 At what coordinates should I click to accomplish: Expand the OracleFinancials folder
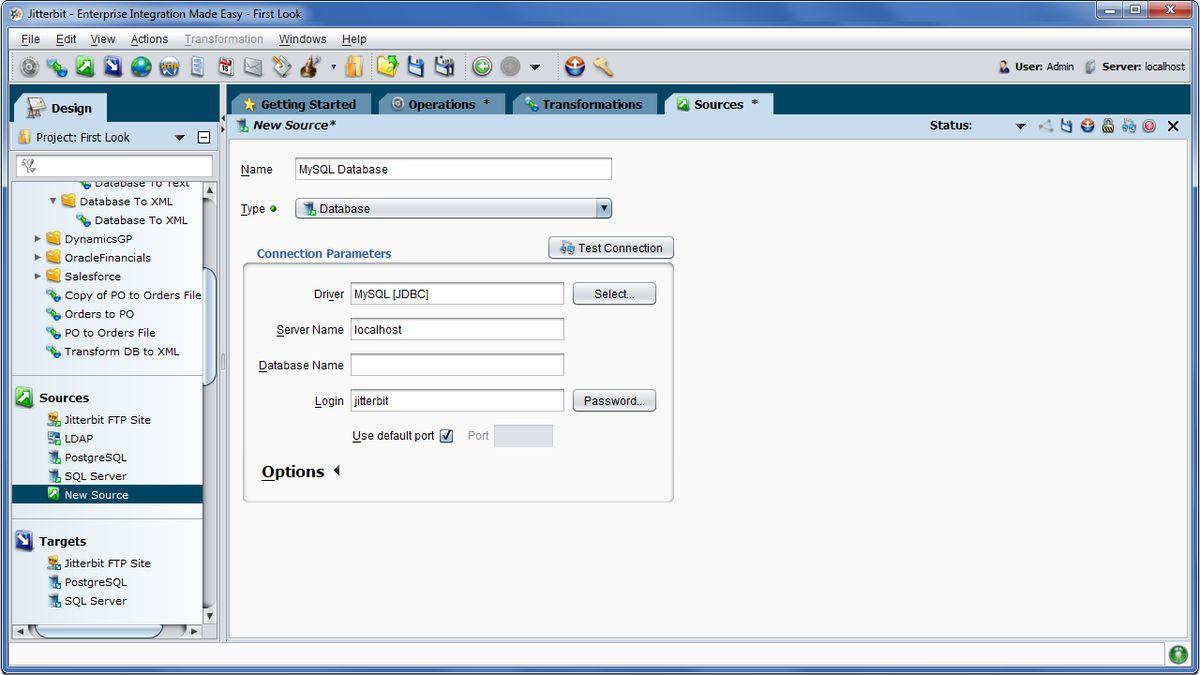[38, 258]
